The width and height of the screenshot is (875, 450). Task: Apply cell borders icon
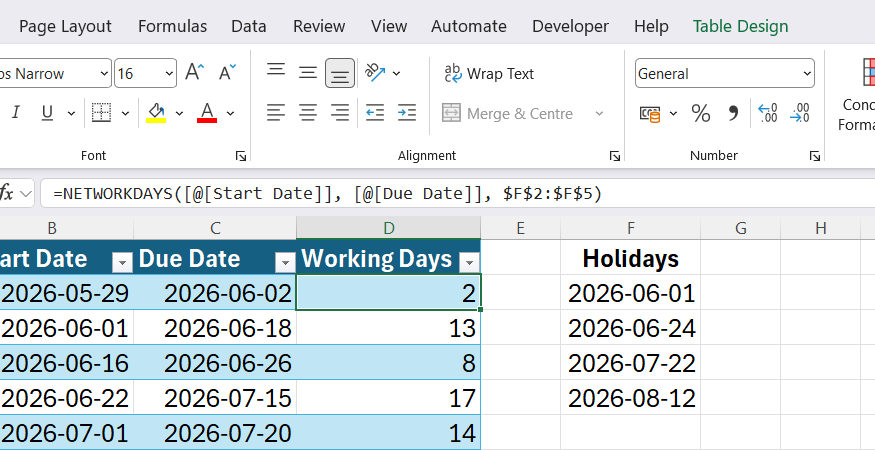coord(102,113)
